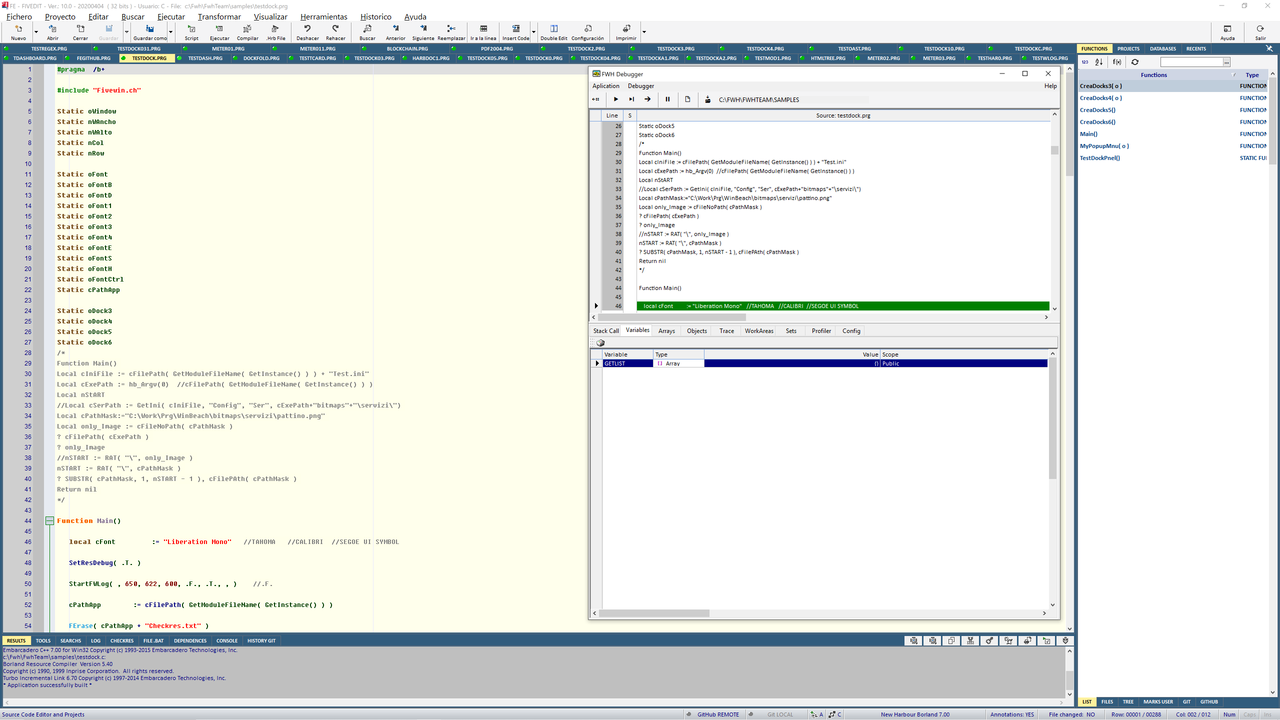Click the Nuevo new file toolbar icon
Screen dimensions: 1280x720
click(18, 30)
